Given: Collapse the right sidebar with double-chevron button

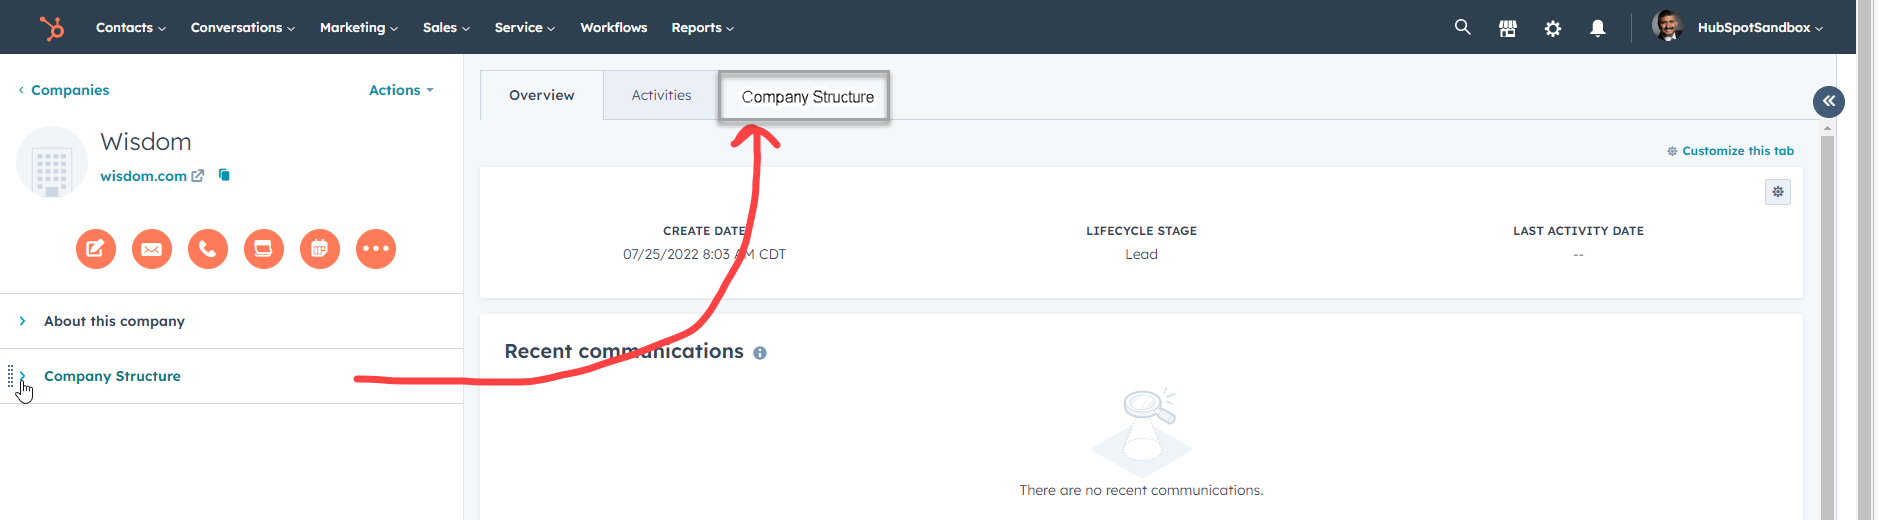Looking at the screenshot, I should tap(1829, 101).
